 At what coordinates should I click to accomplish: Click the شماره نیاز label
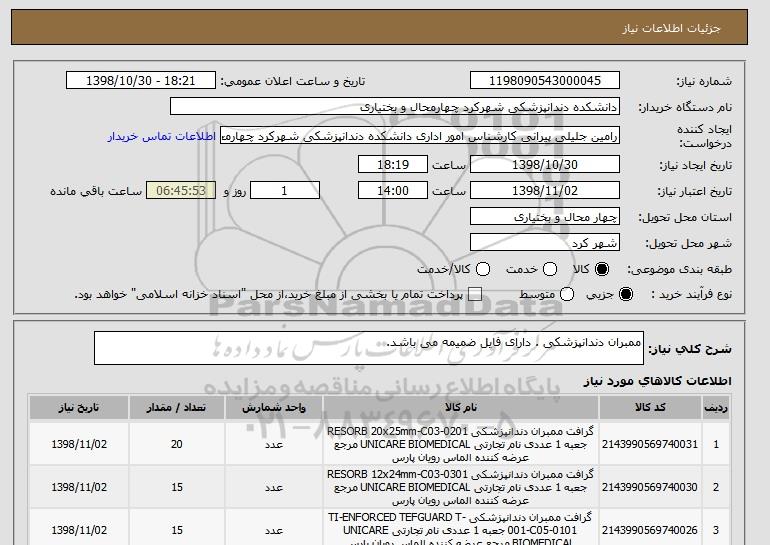[x=704, y=81]
